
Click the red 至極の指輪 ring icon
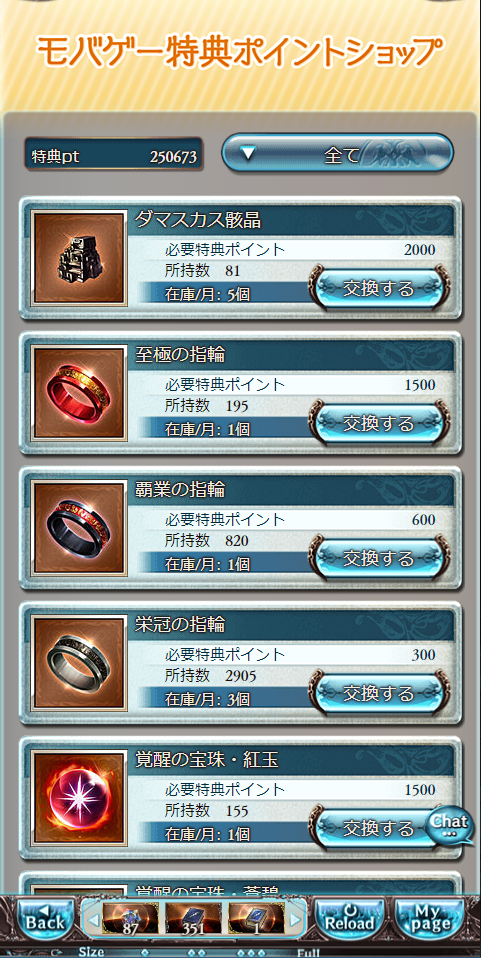(x=79, y=393)
